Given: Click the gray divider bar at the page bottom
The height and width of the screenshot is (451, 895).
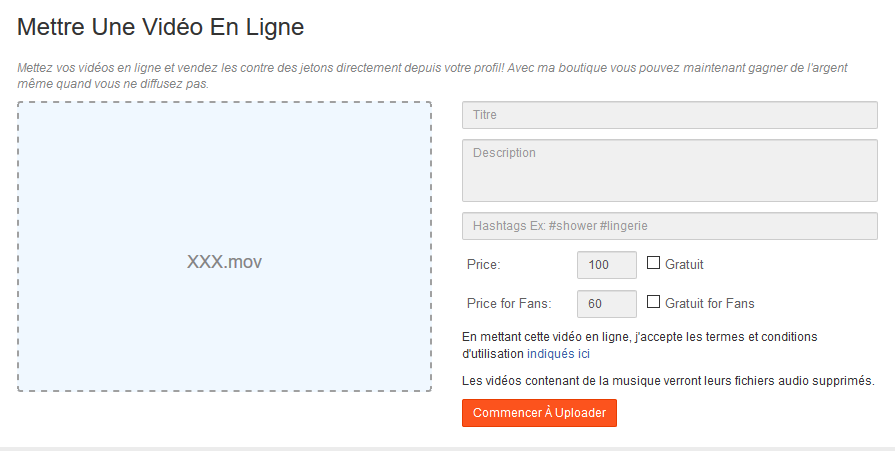Looking at the screenshot, I should click(447, 448).
